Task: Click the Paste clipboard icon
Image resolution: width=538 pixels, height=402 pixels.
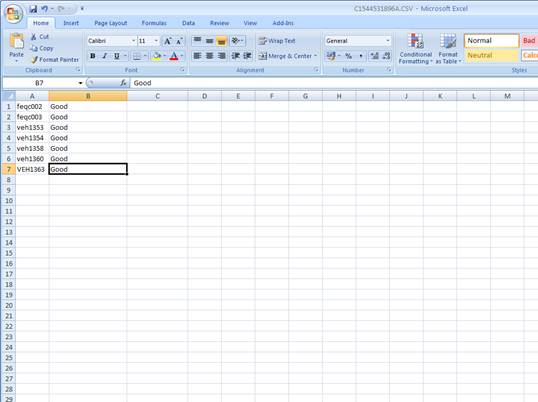Action: pos(16,42)
